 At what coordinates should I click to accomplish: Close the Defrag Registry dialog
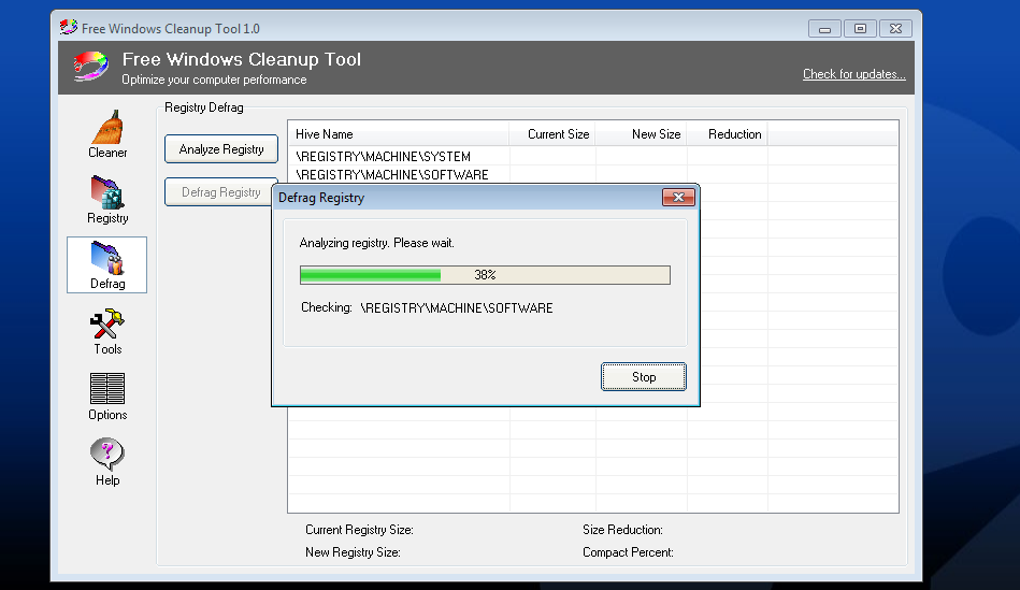click(x=678, y=197)
